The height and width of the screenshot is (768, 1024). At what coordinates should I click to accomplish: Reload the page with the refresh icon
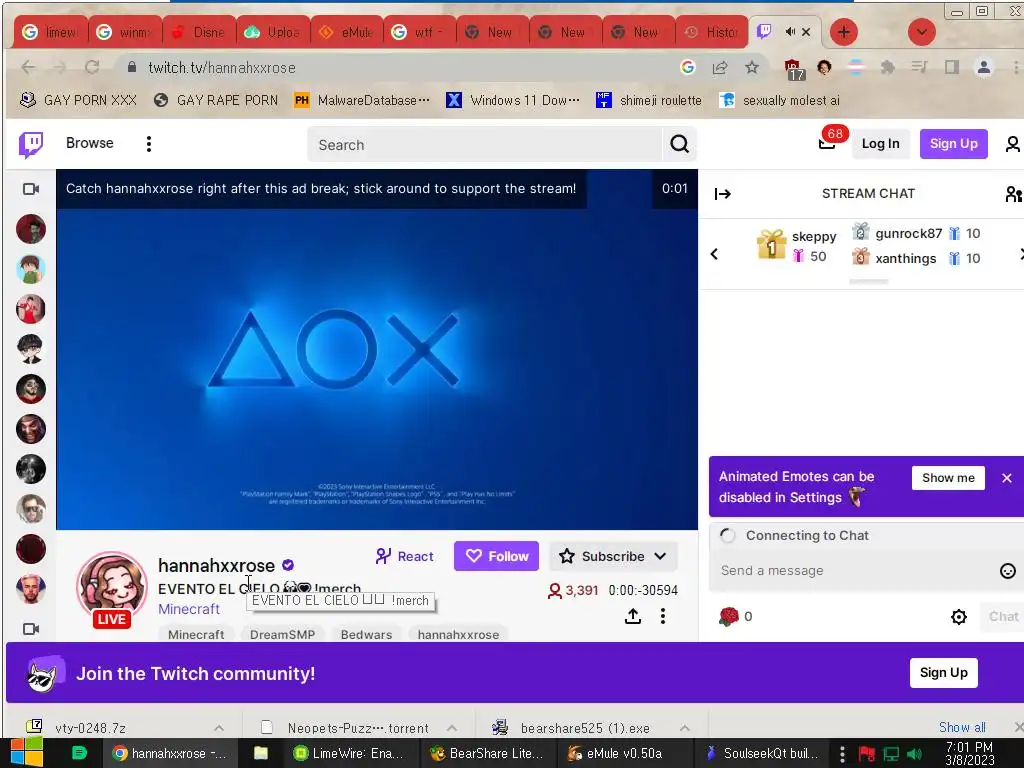pyautogui.click(x=92, y=67)
